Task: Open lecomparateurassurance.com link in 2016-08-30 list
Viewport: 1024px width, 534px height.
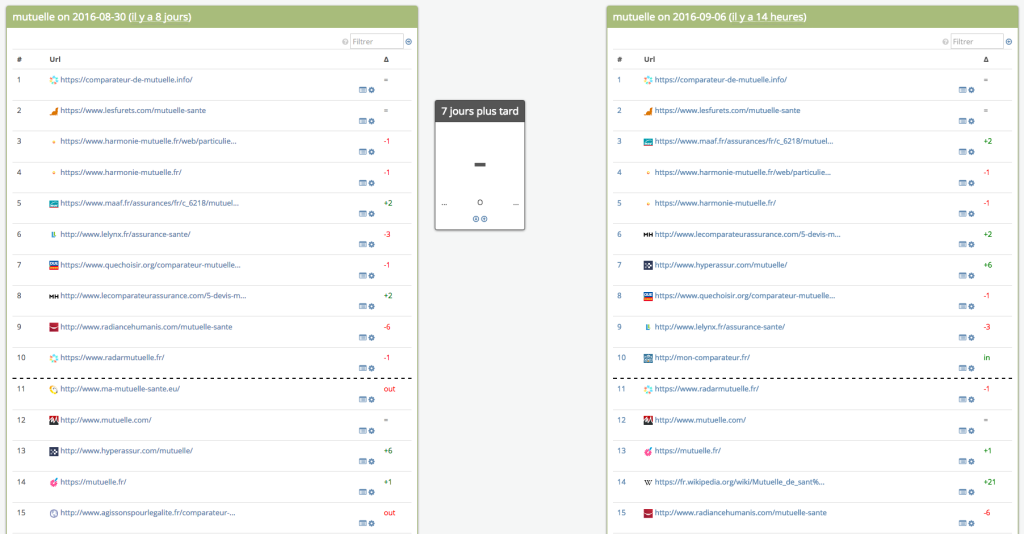Action: [x=153, y=296]
